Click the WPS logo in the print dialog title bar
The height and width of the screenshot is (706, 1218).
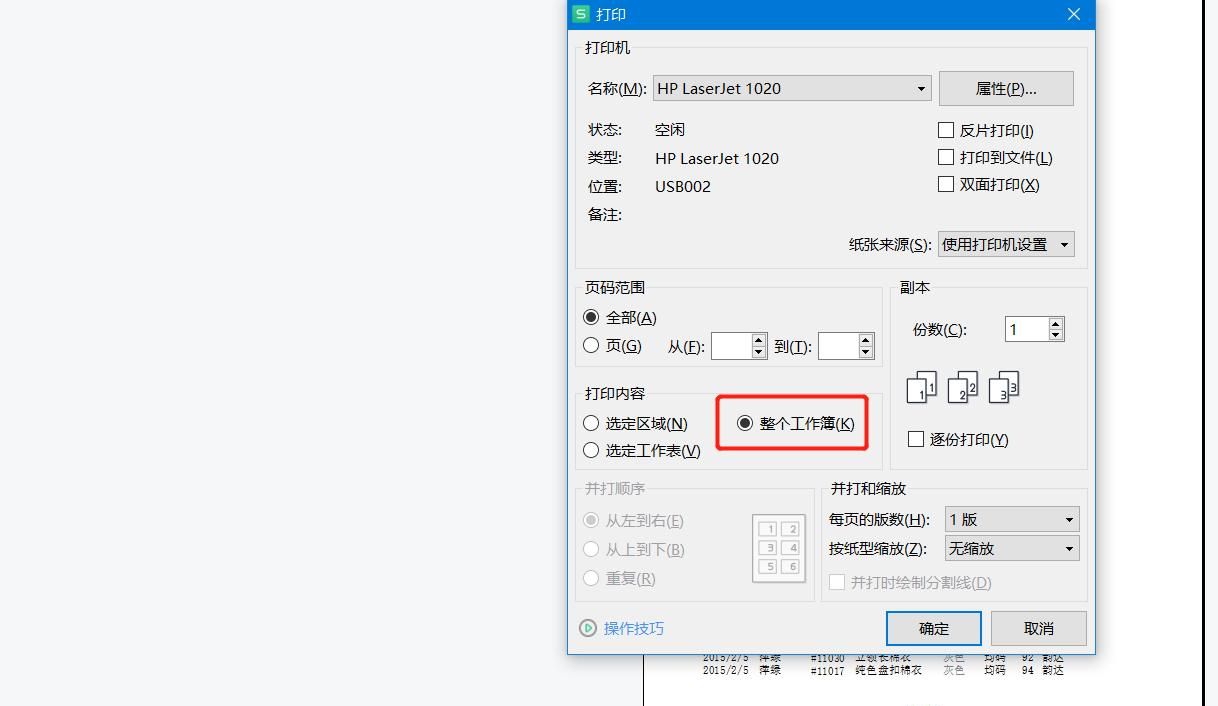(580, 14)
